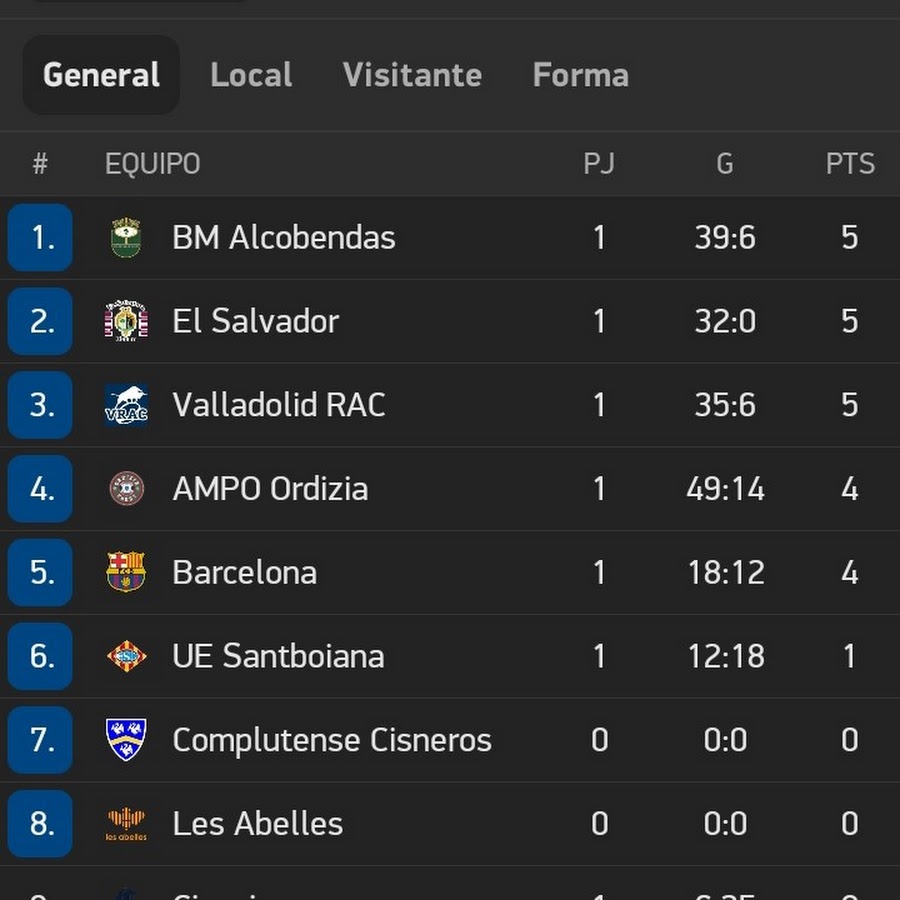
Task: Open the Valladolid RAC team page
Action: click(278, 405)
